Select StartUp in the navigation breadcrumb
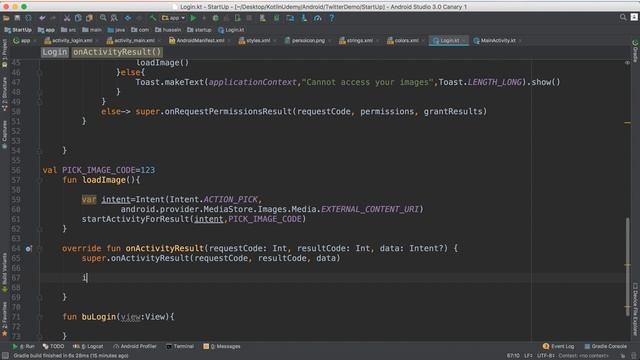This screenshot has height=360, width=640. (x=18, y=30)
